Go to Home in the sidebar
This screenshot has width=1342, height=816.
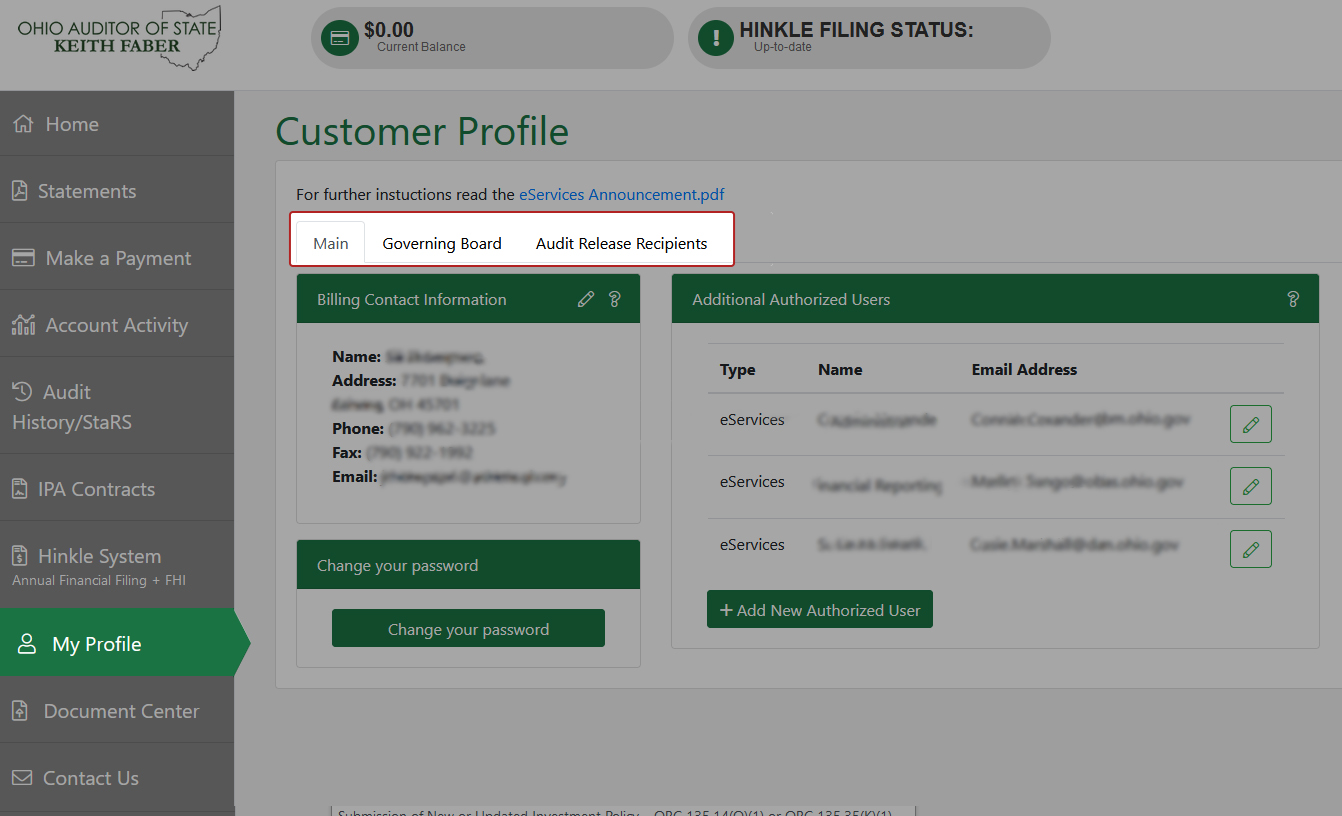click(72, 124)
